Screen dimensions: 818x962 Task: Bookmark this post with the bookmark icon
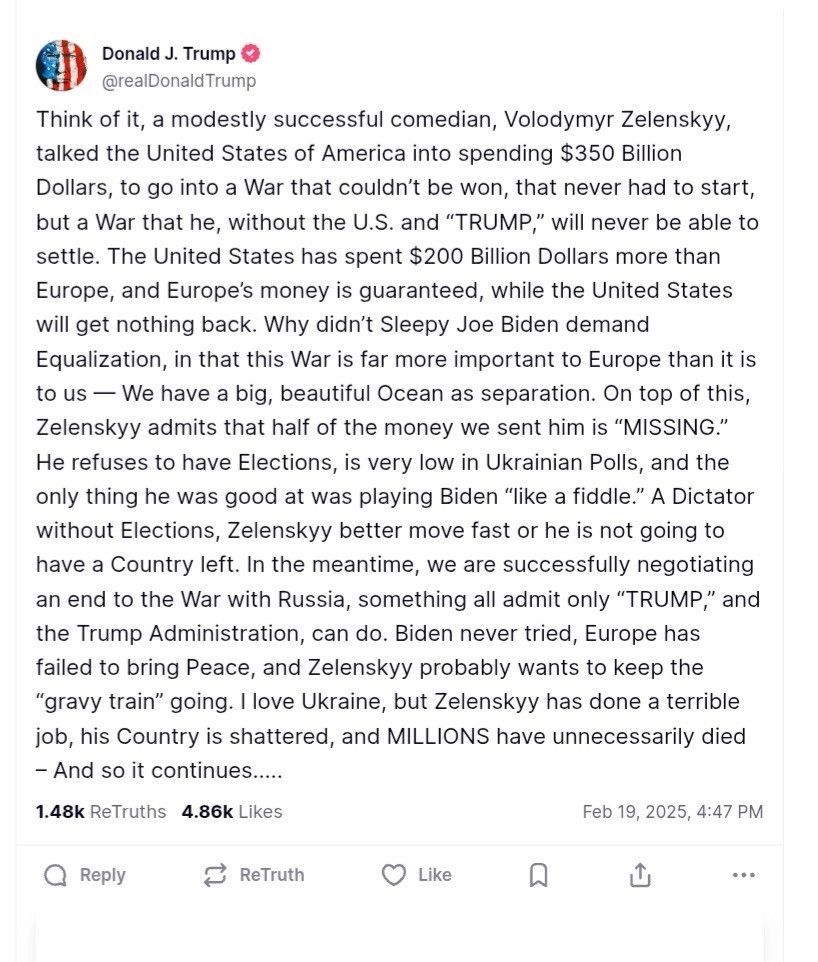coord(538,875)
